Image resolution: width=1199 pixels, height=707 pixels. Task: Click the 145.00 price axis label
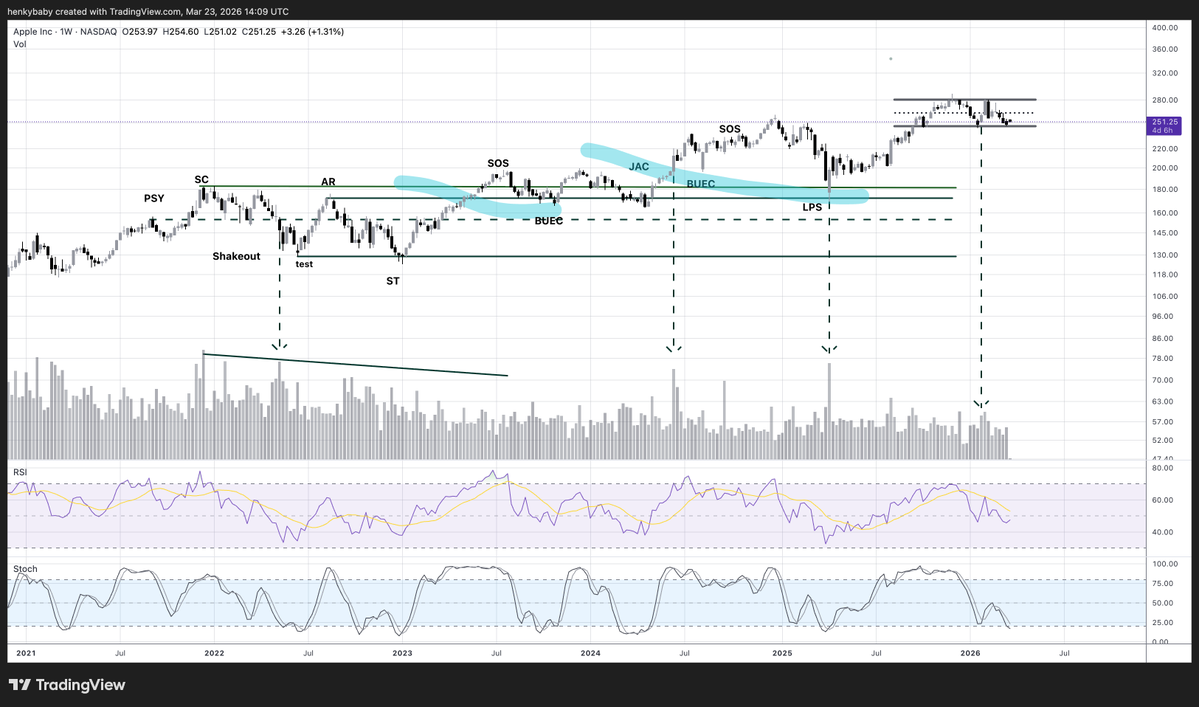point(1165,233)
